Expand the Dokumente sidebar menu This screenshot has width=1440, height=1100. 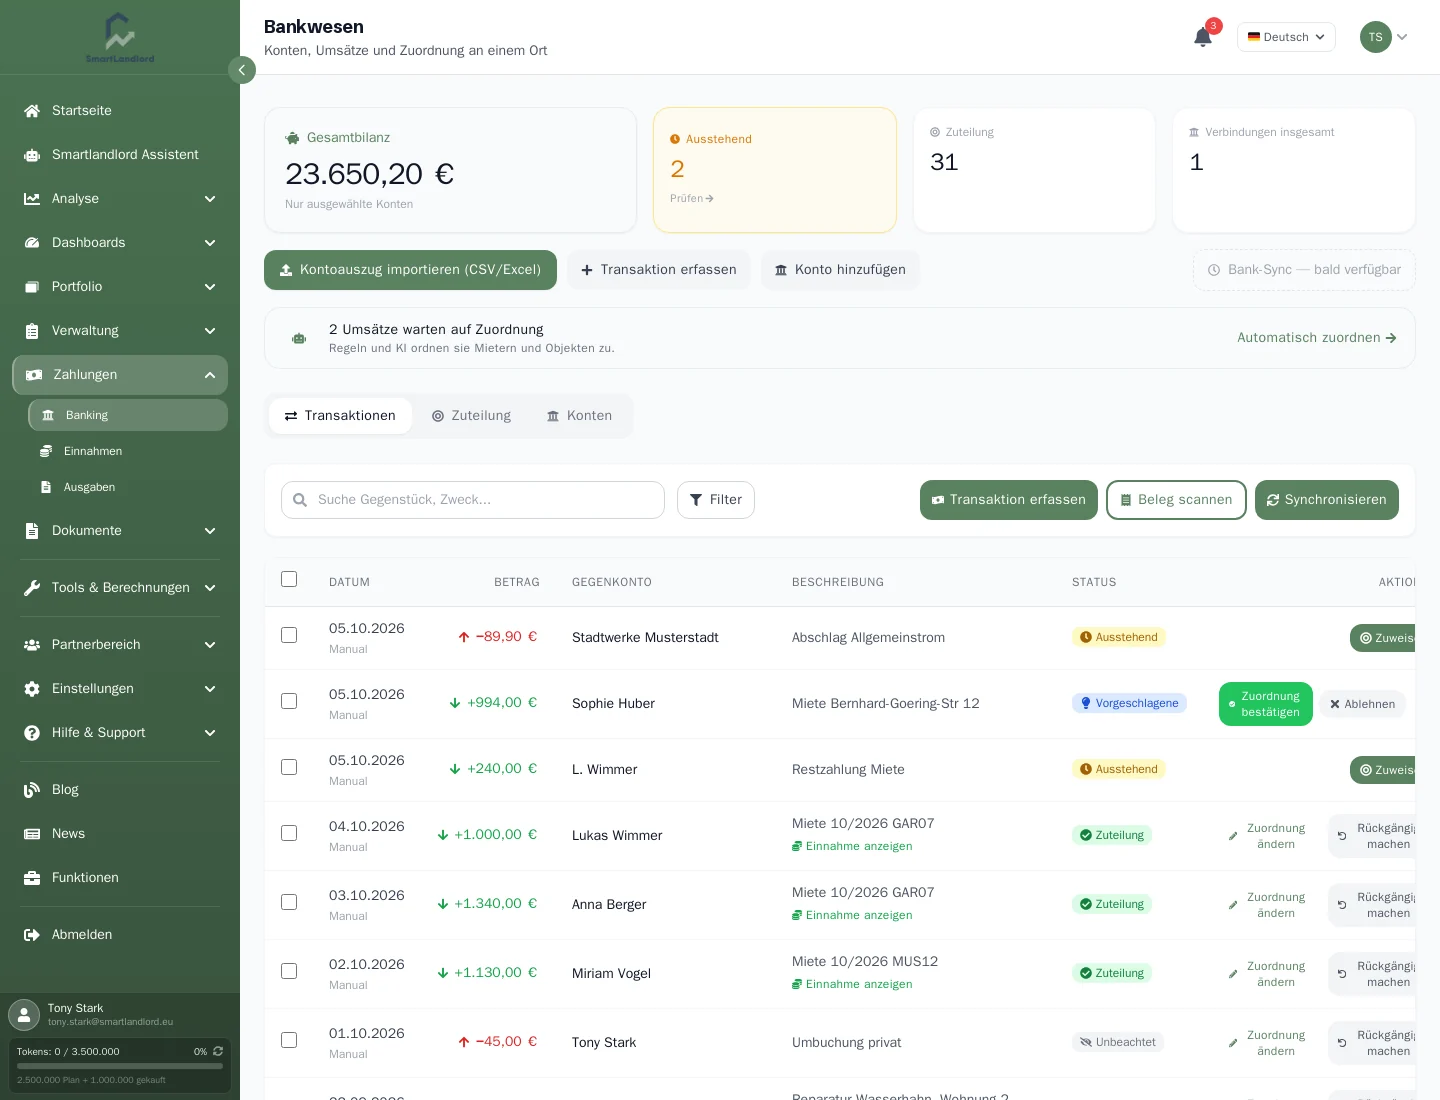120,531
